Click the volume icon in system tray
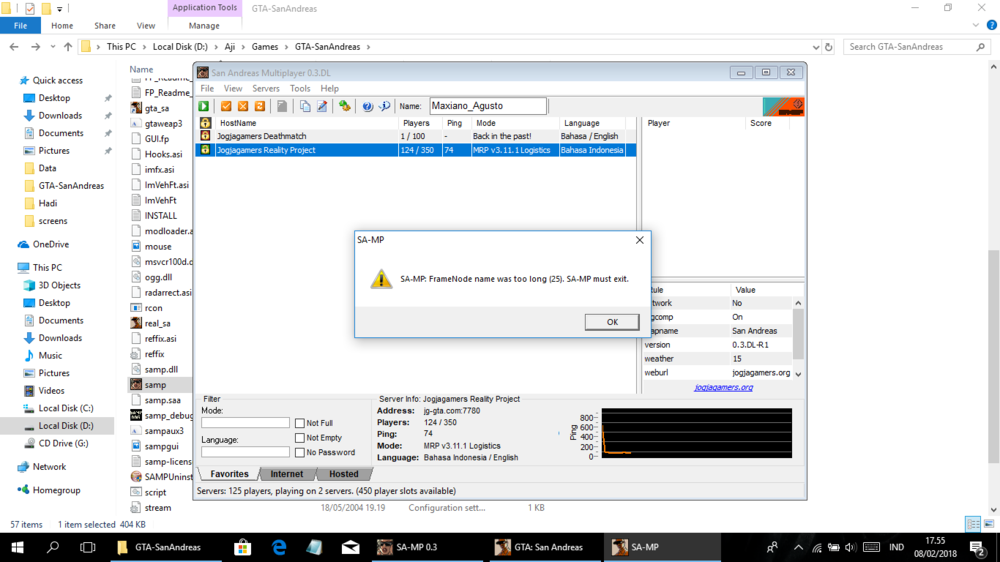This screenshot has width=1000, height=562. click(850, 547)
